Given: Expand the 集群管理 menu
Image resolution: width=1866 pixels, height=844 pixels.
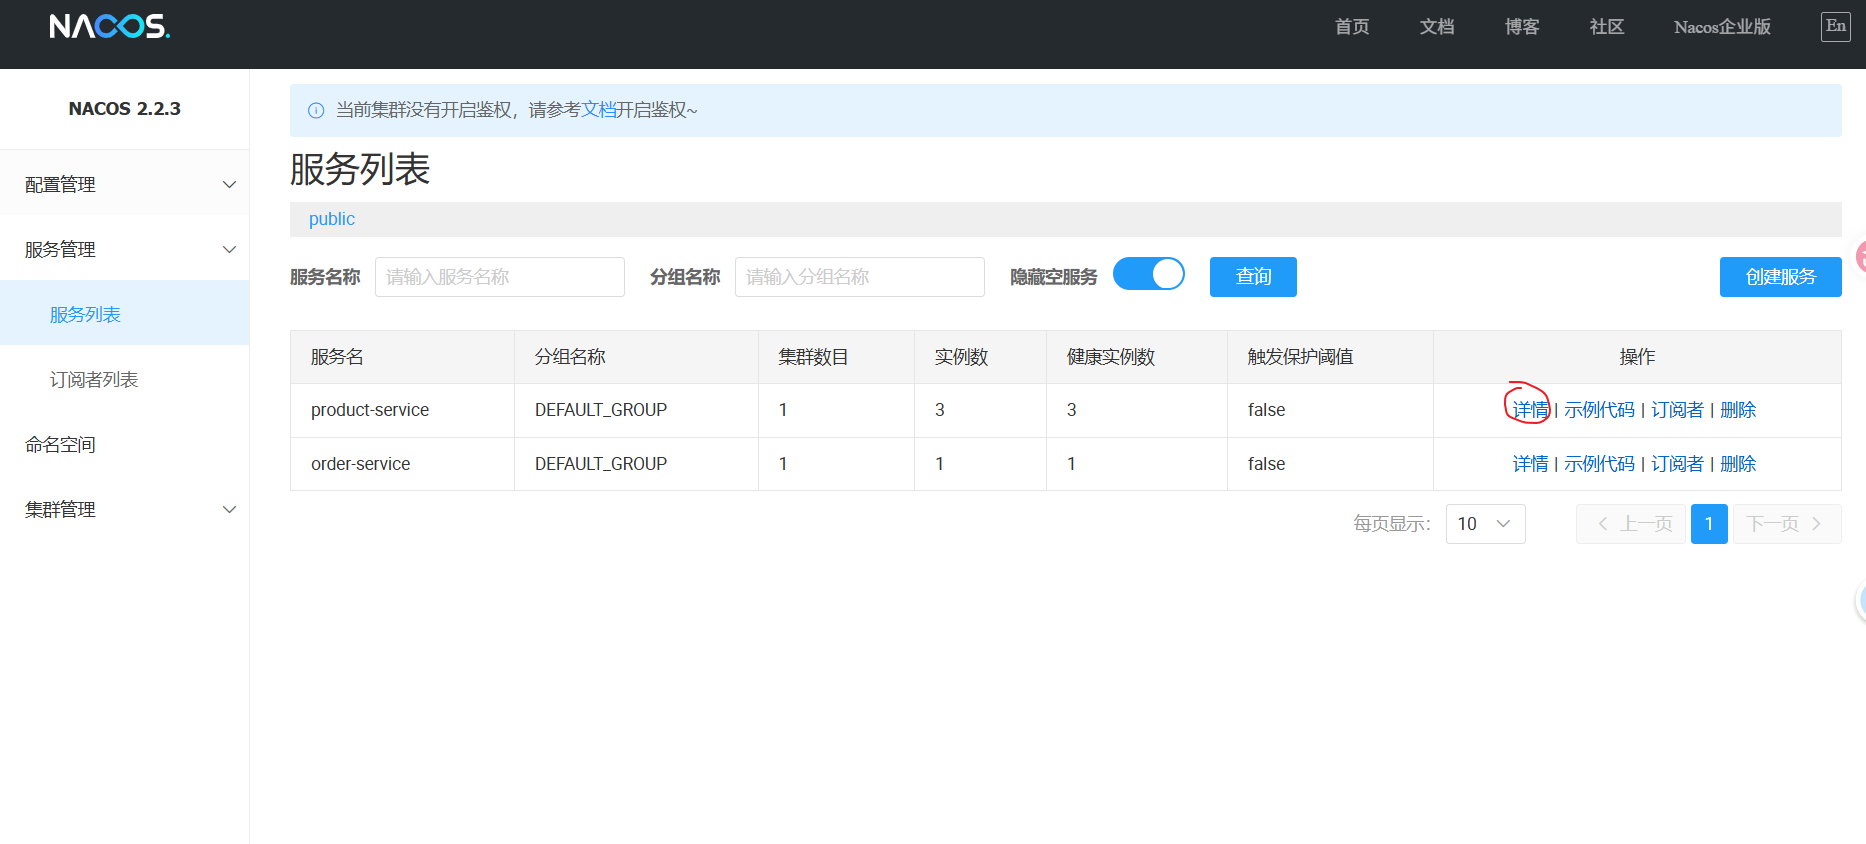Looking at the screenshot, I should point(124,509).
